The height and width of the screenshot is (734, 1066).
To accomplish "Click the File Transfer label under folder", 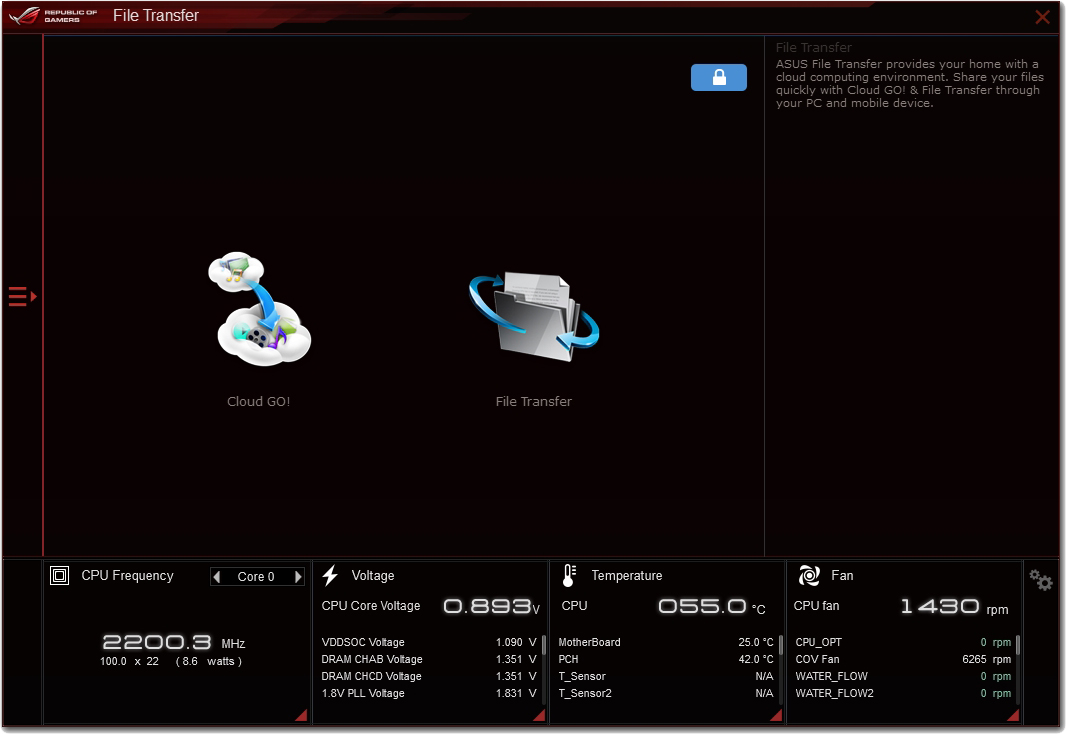I will [534, 402].
